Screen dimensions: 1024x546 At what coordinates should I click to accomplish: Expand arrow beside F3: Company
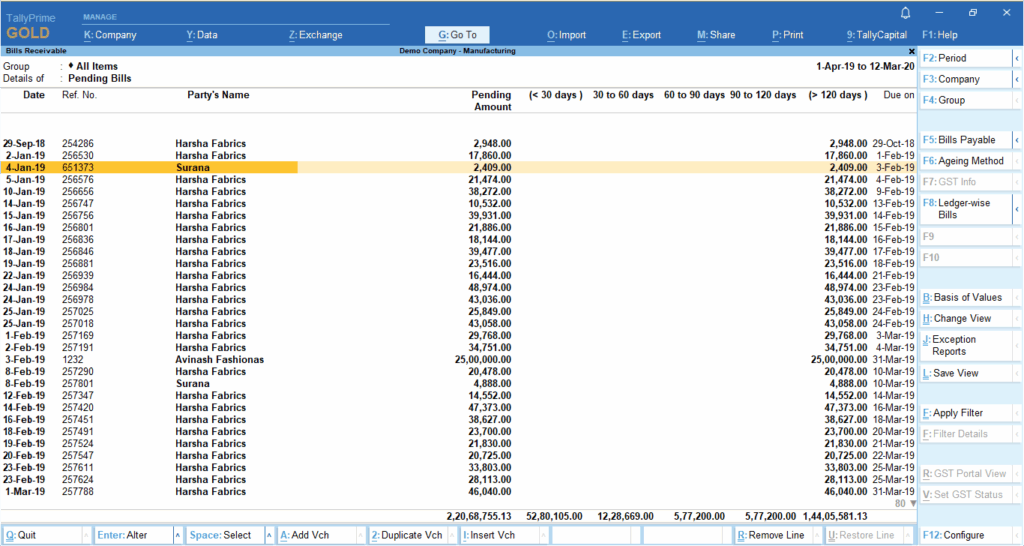click(1017, 79)
